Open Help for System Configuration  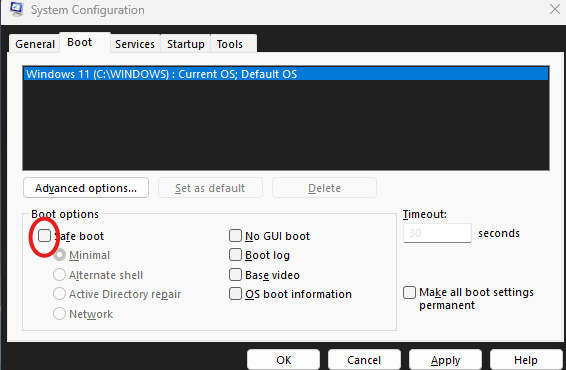point(526,360)
